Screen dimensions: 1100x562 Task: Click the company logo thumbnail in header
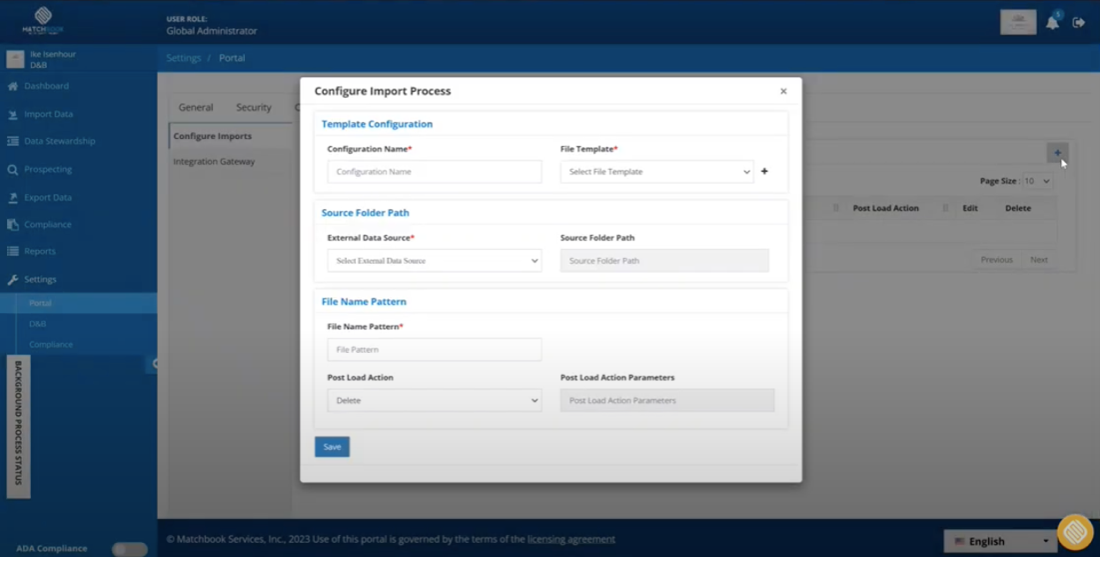pyautogui.click(x=1018, y=22)
